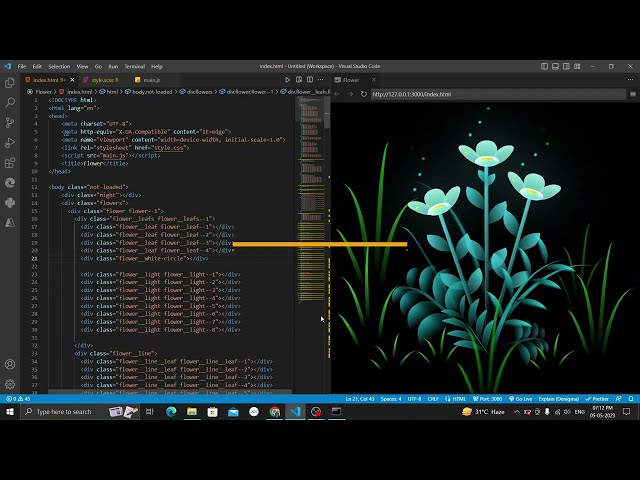
Task: Open the Accounts menu in activity bar
Action: tap(10, 364)
